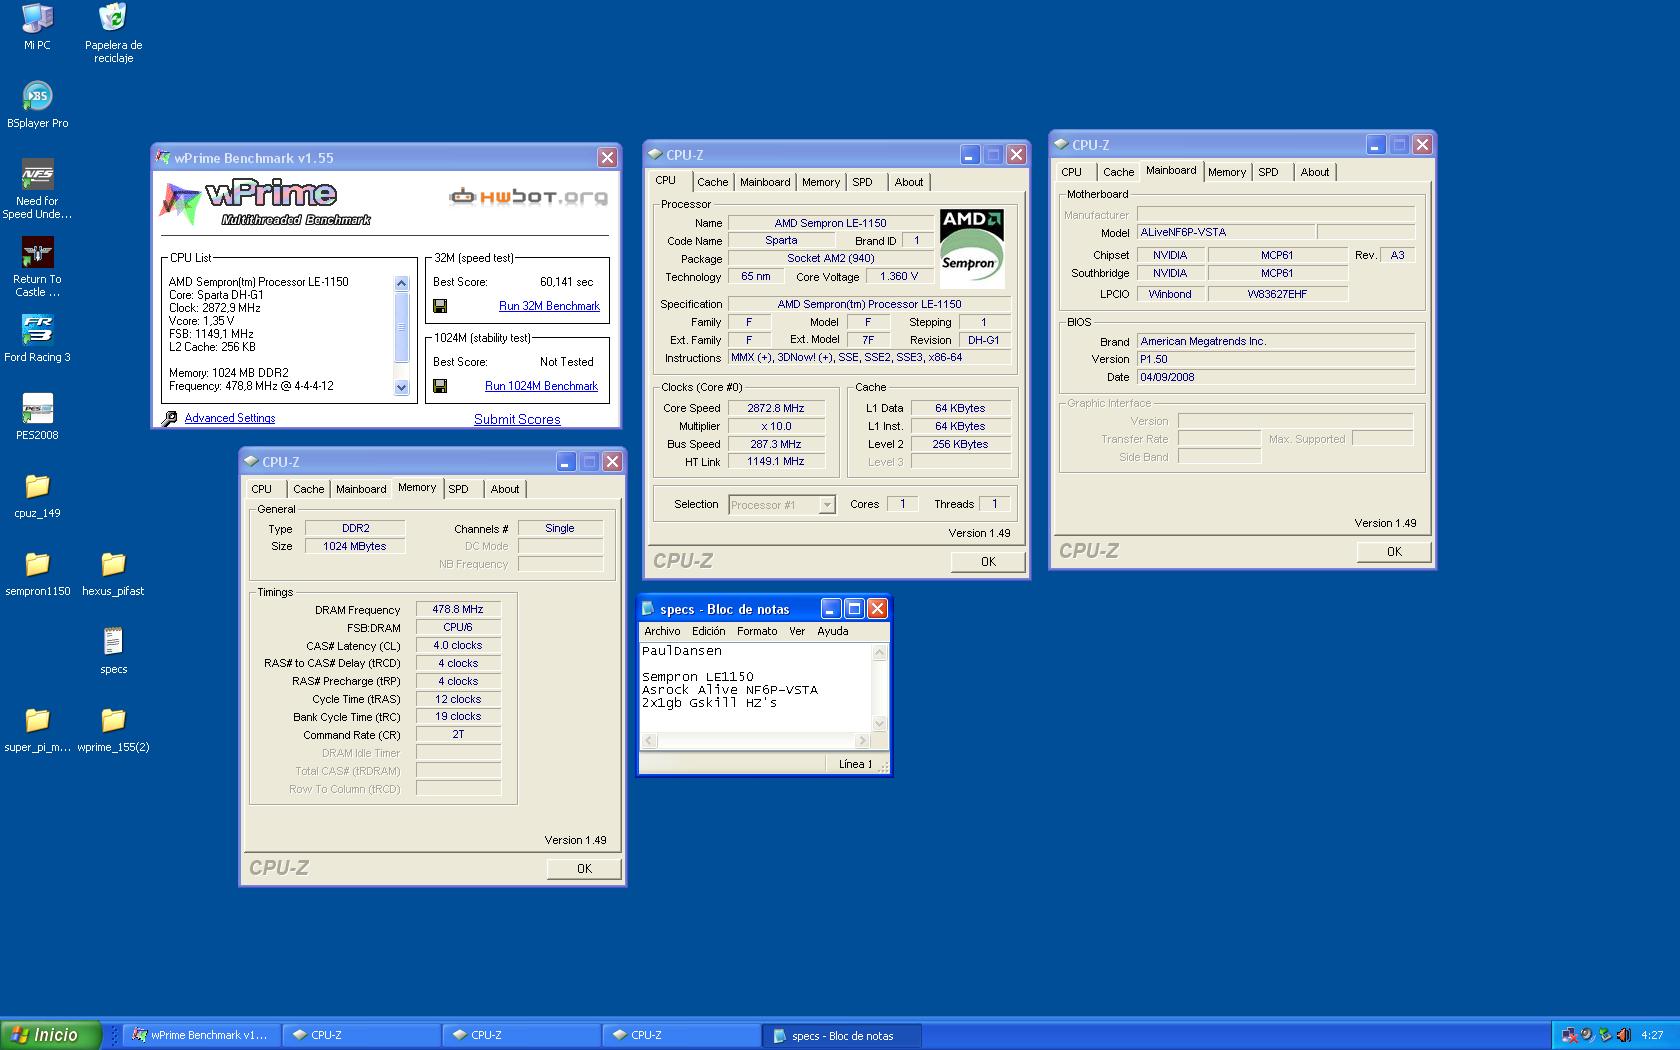Run the 32M Benchmark

[x=549, y=306]
